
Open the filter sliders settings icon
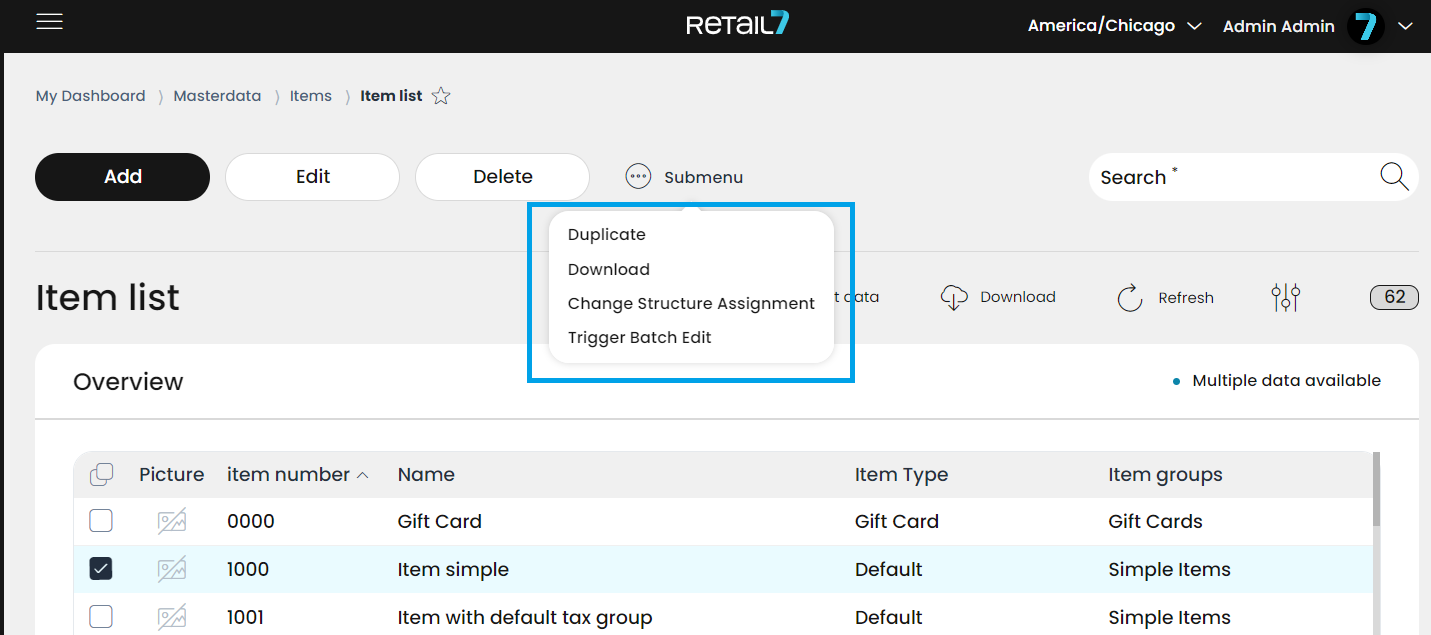point(1286,297)
